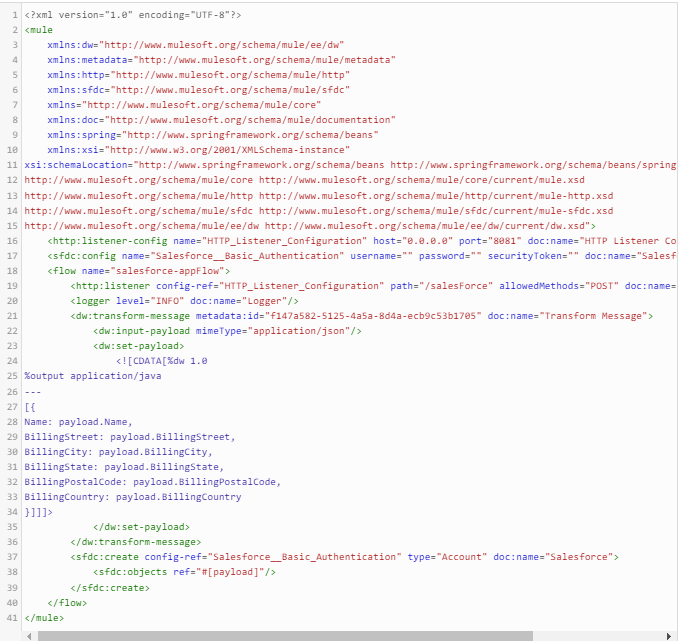Click the %output application/java line
Image resolution: width=687 pixels, height=641 pixels.
point(93,375)
